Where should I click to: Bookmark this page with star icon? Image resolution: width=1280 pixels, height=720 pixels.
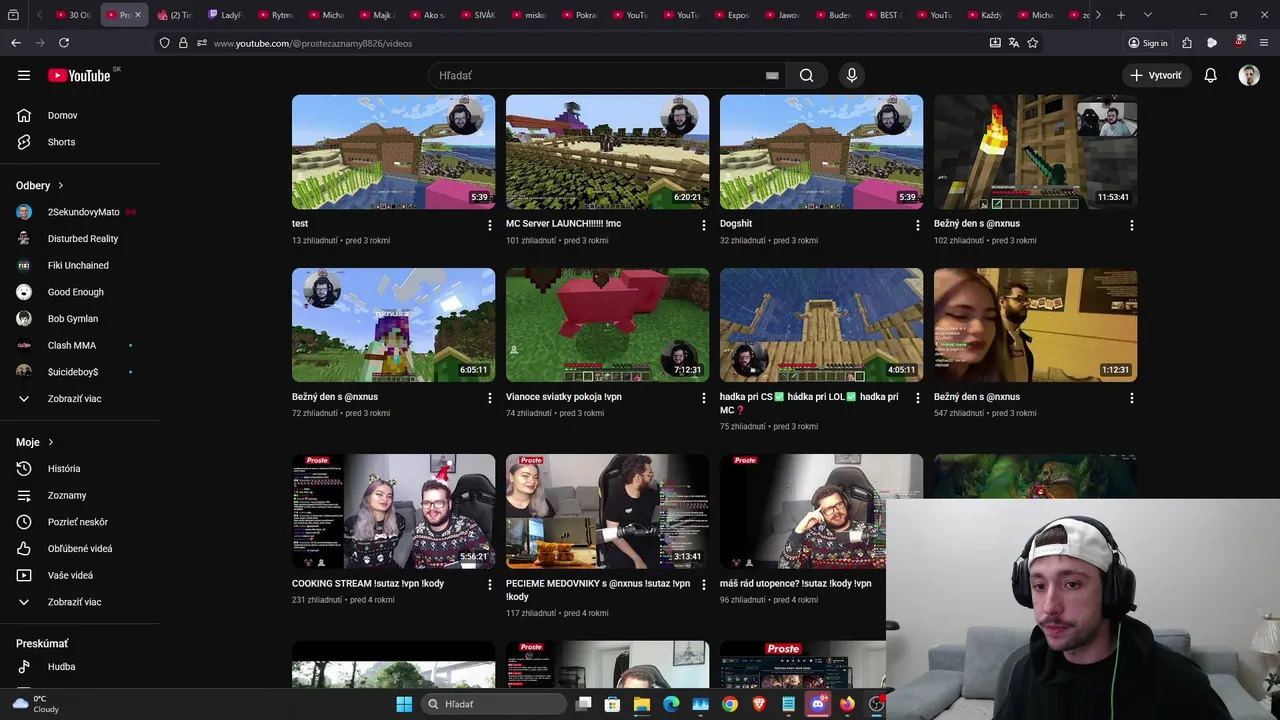[1033, 43]
